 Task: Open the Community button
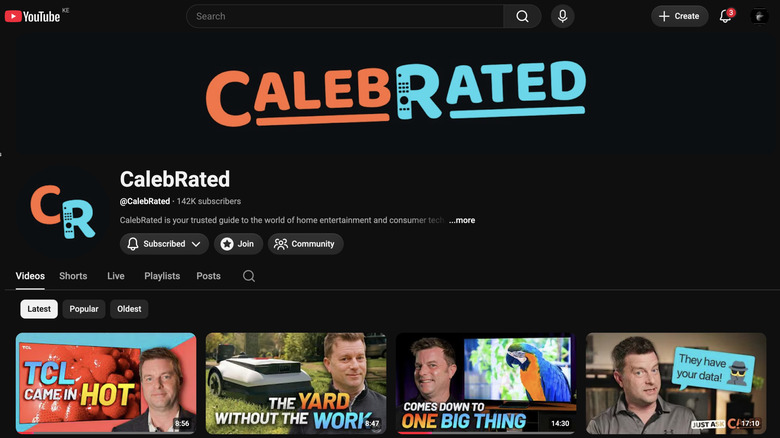[x=305, y=244]
